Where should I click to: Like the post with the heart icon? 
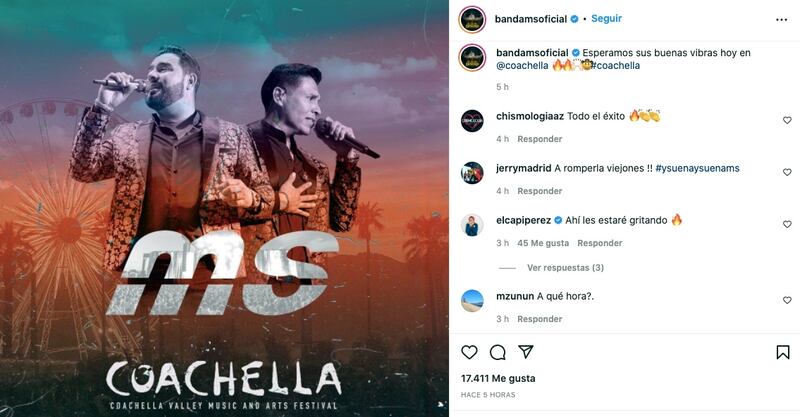point(469,352)
